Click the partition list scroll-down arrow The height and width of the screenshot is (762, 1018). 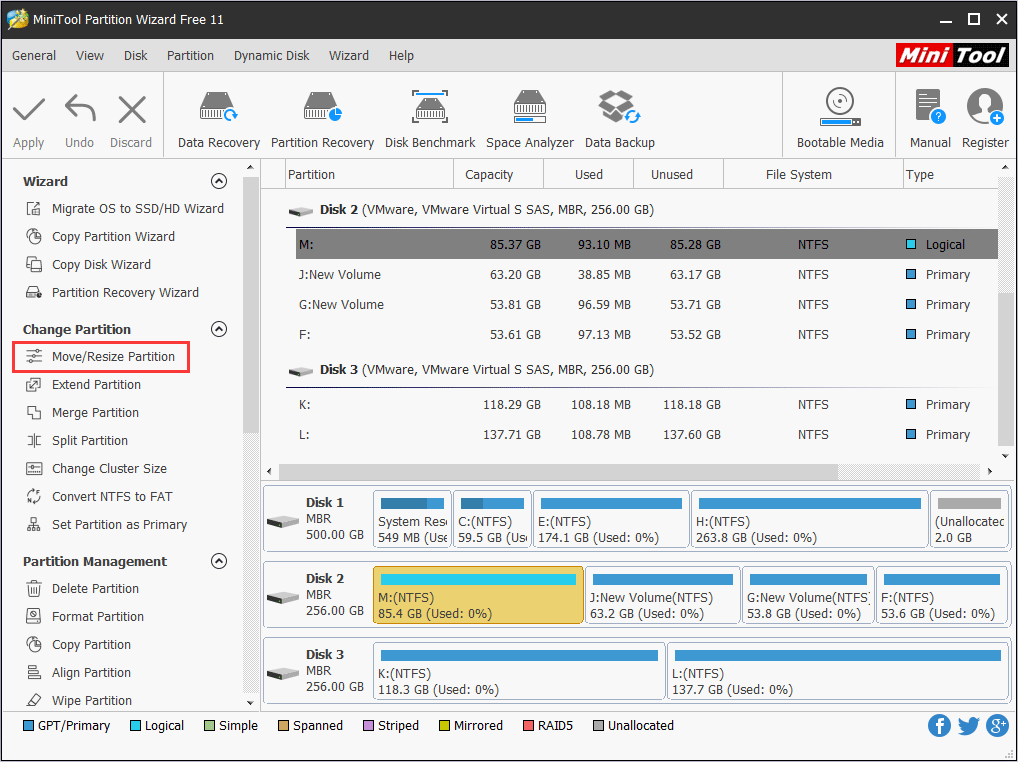click(1005, 456)
